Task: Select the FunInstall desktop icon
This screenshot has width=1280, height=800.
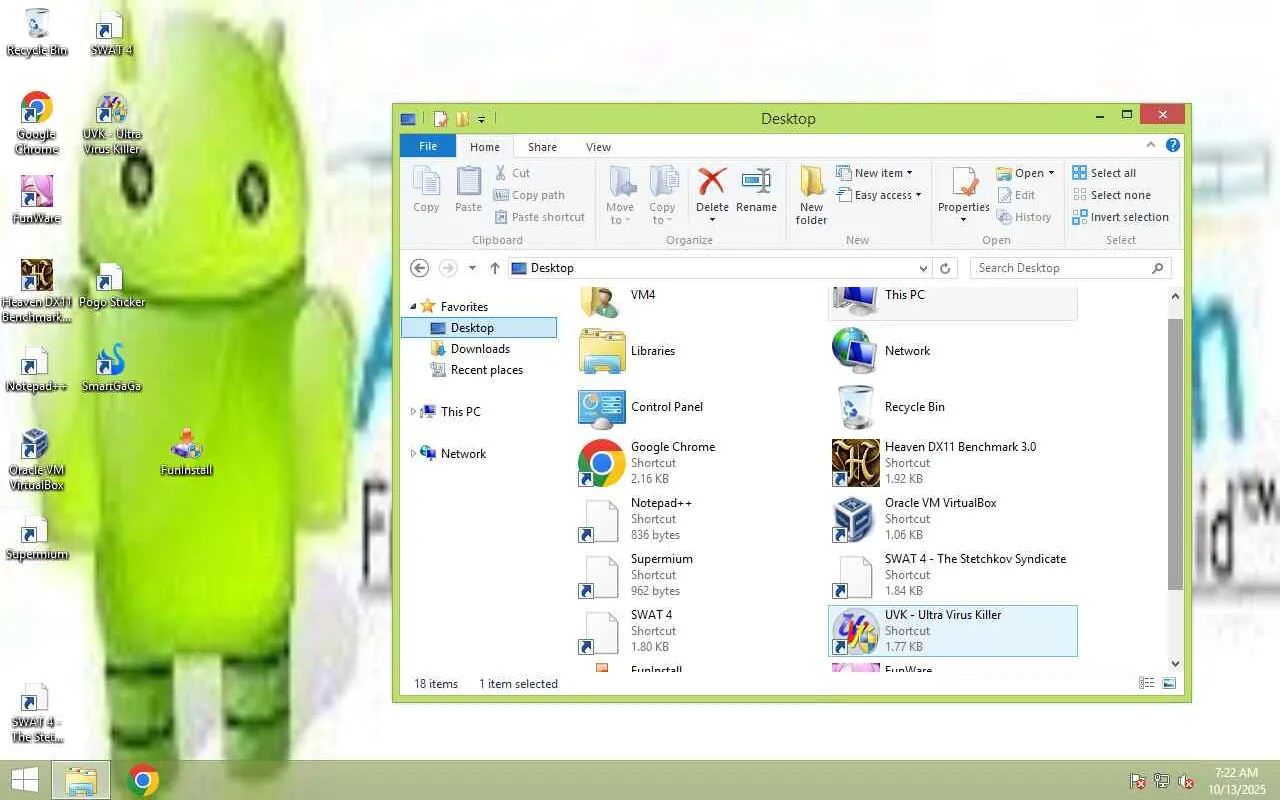Action: pos(187,452)
